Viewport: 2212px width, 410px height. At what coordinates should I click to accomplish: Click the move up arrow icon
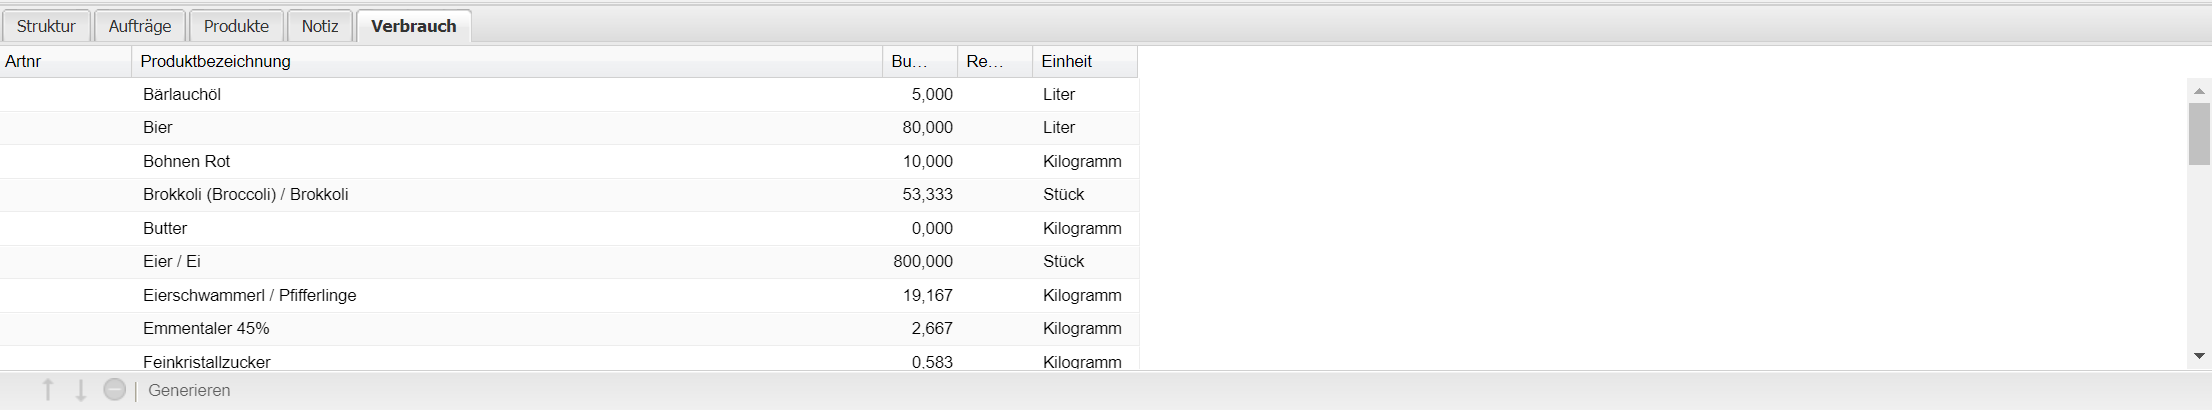(48, 390)
